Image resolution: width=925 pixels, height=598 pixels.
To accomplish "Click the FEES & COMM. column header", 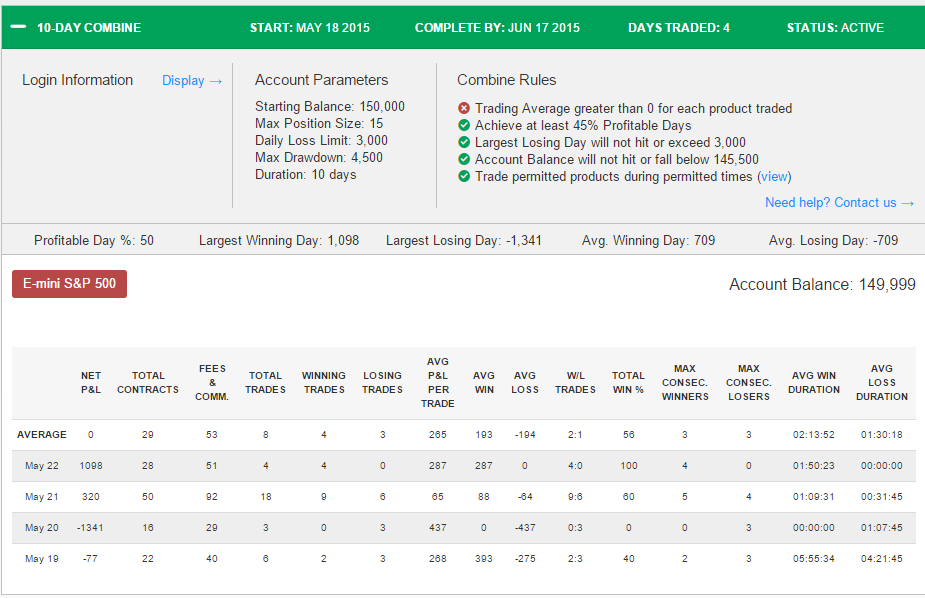I will [x=212, y=383].
